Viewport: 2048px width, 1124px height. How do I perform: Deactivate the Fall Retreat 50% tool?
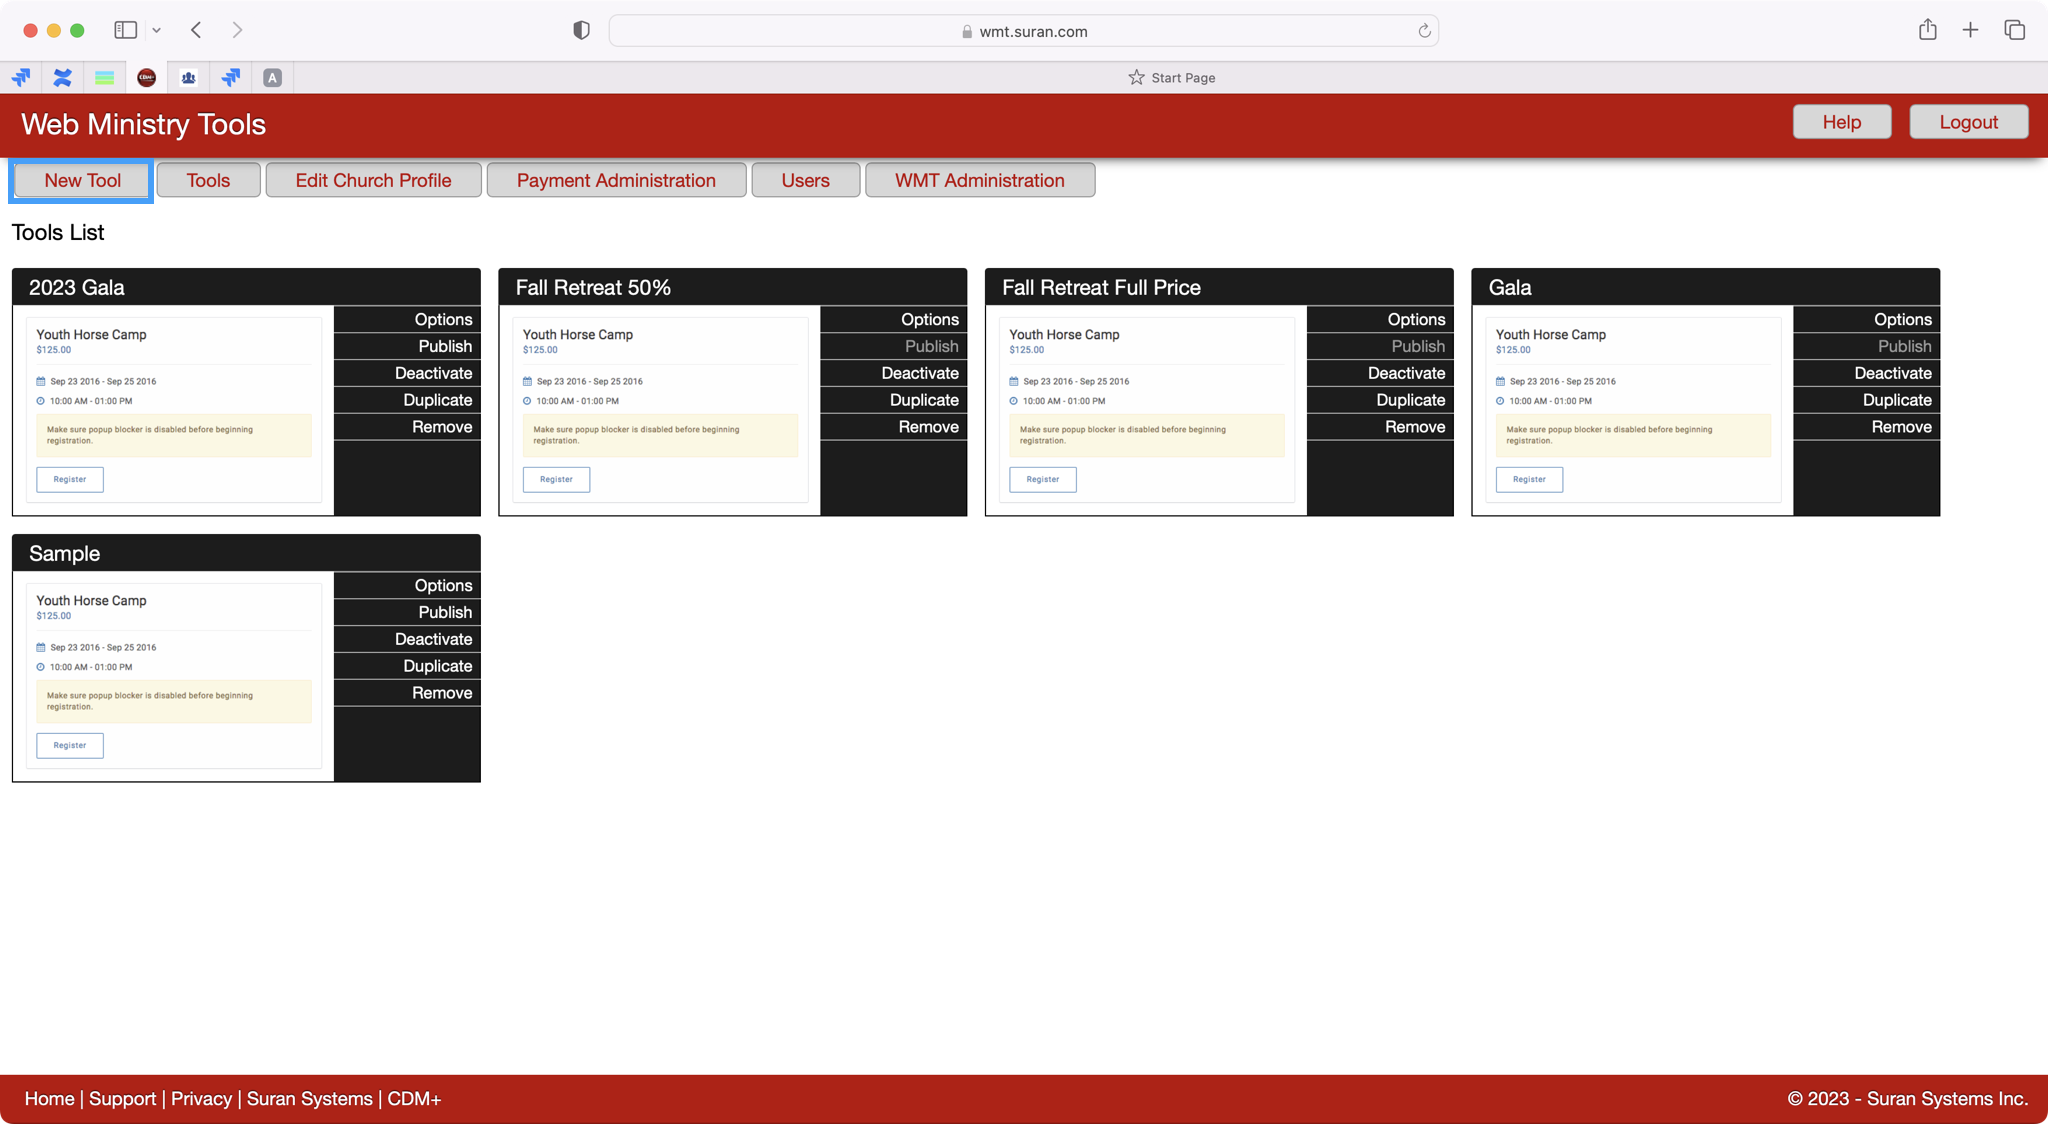pyautogui.click(x=919, y=373)
